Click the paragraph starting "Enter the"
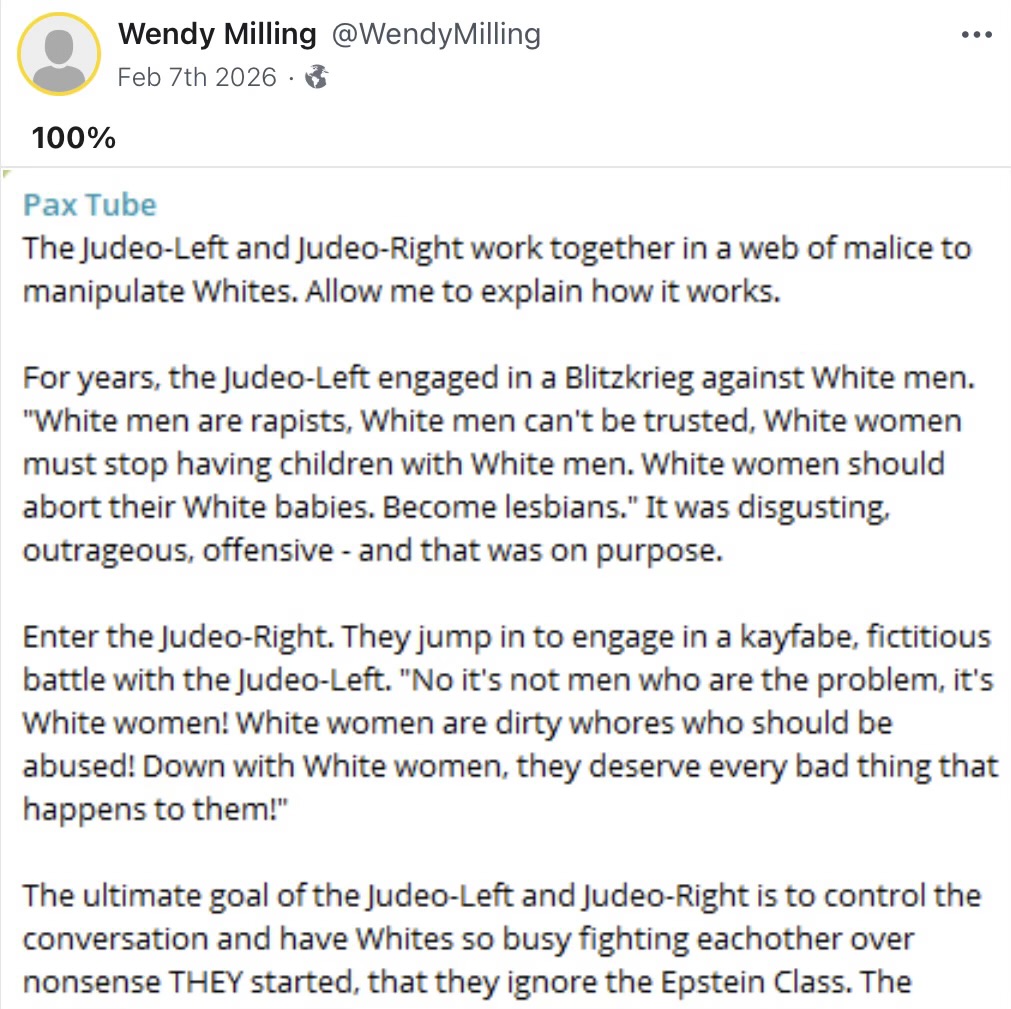This screenshot has height=1009, width=1011. [510, 722]
